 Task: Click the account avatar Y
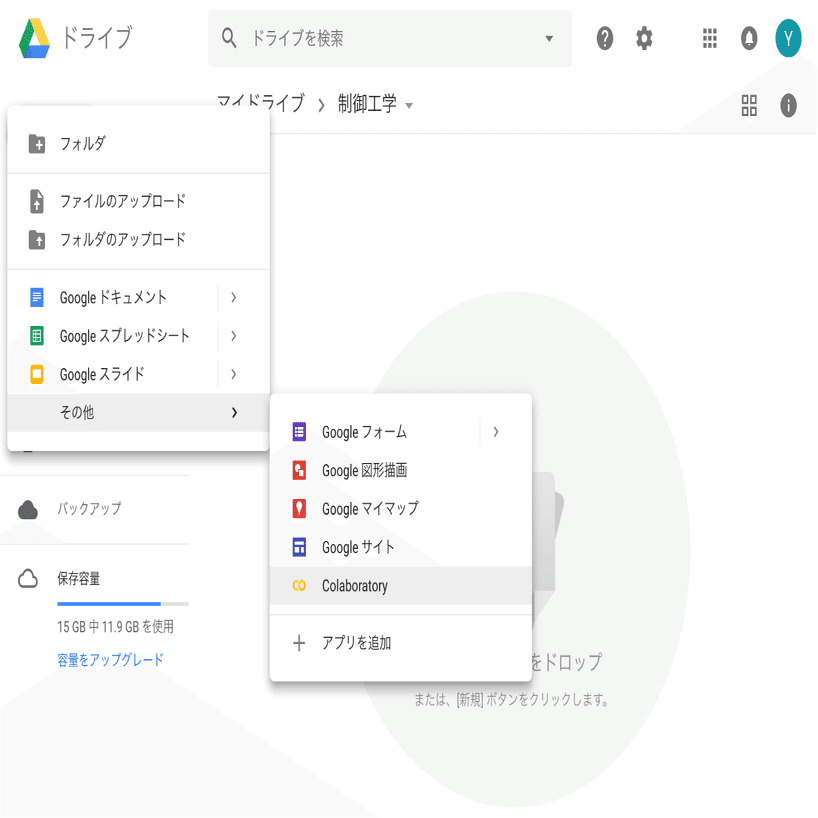coord(788,38)
